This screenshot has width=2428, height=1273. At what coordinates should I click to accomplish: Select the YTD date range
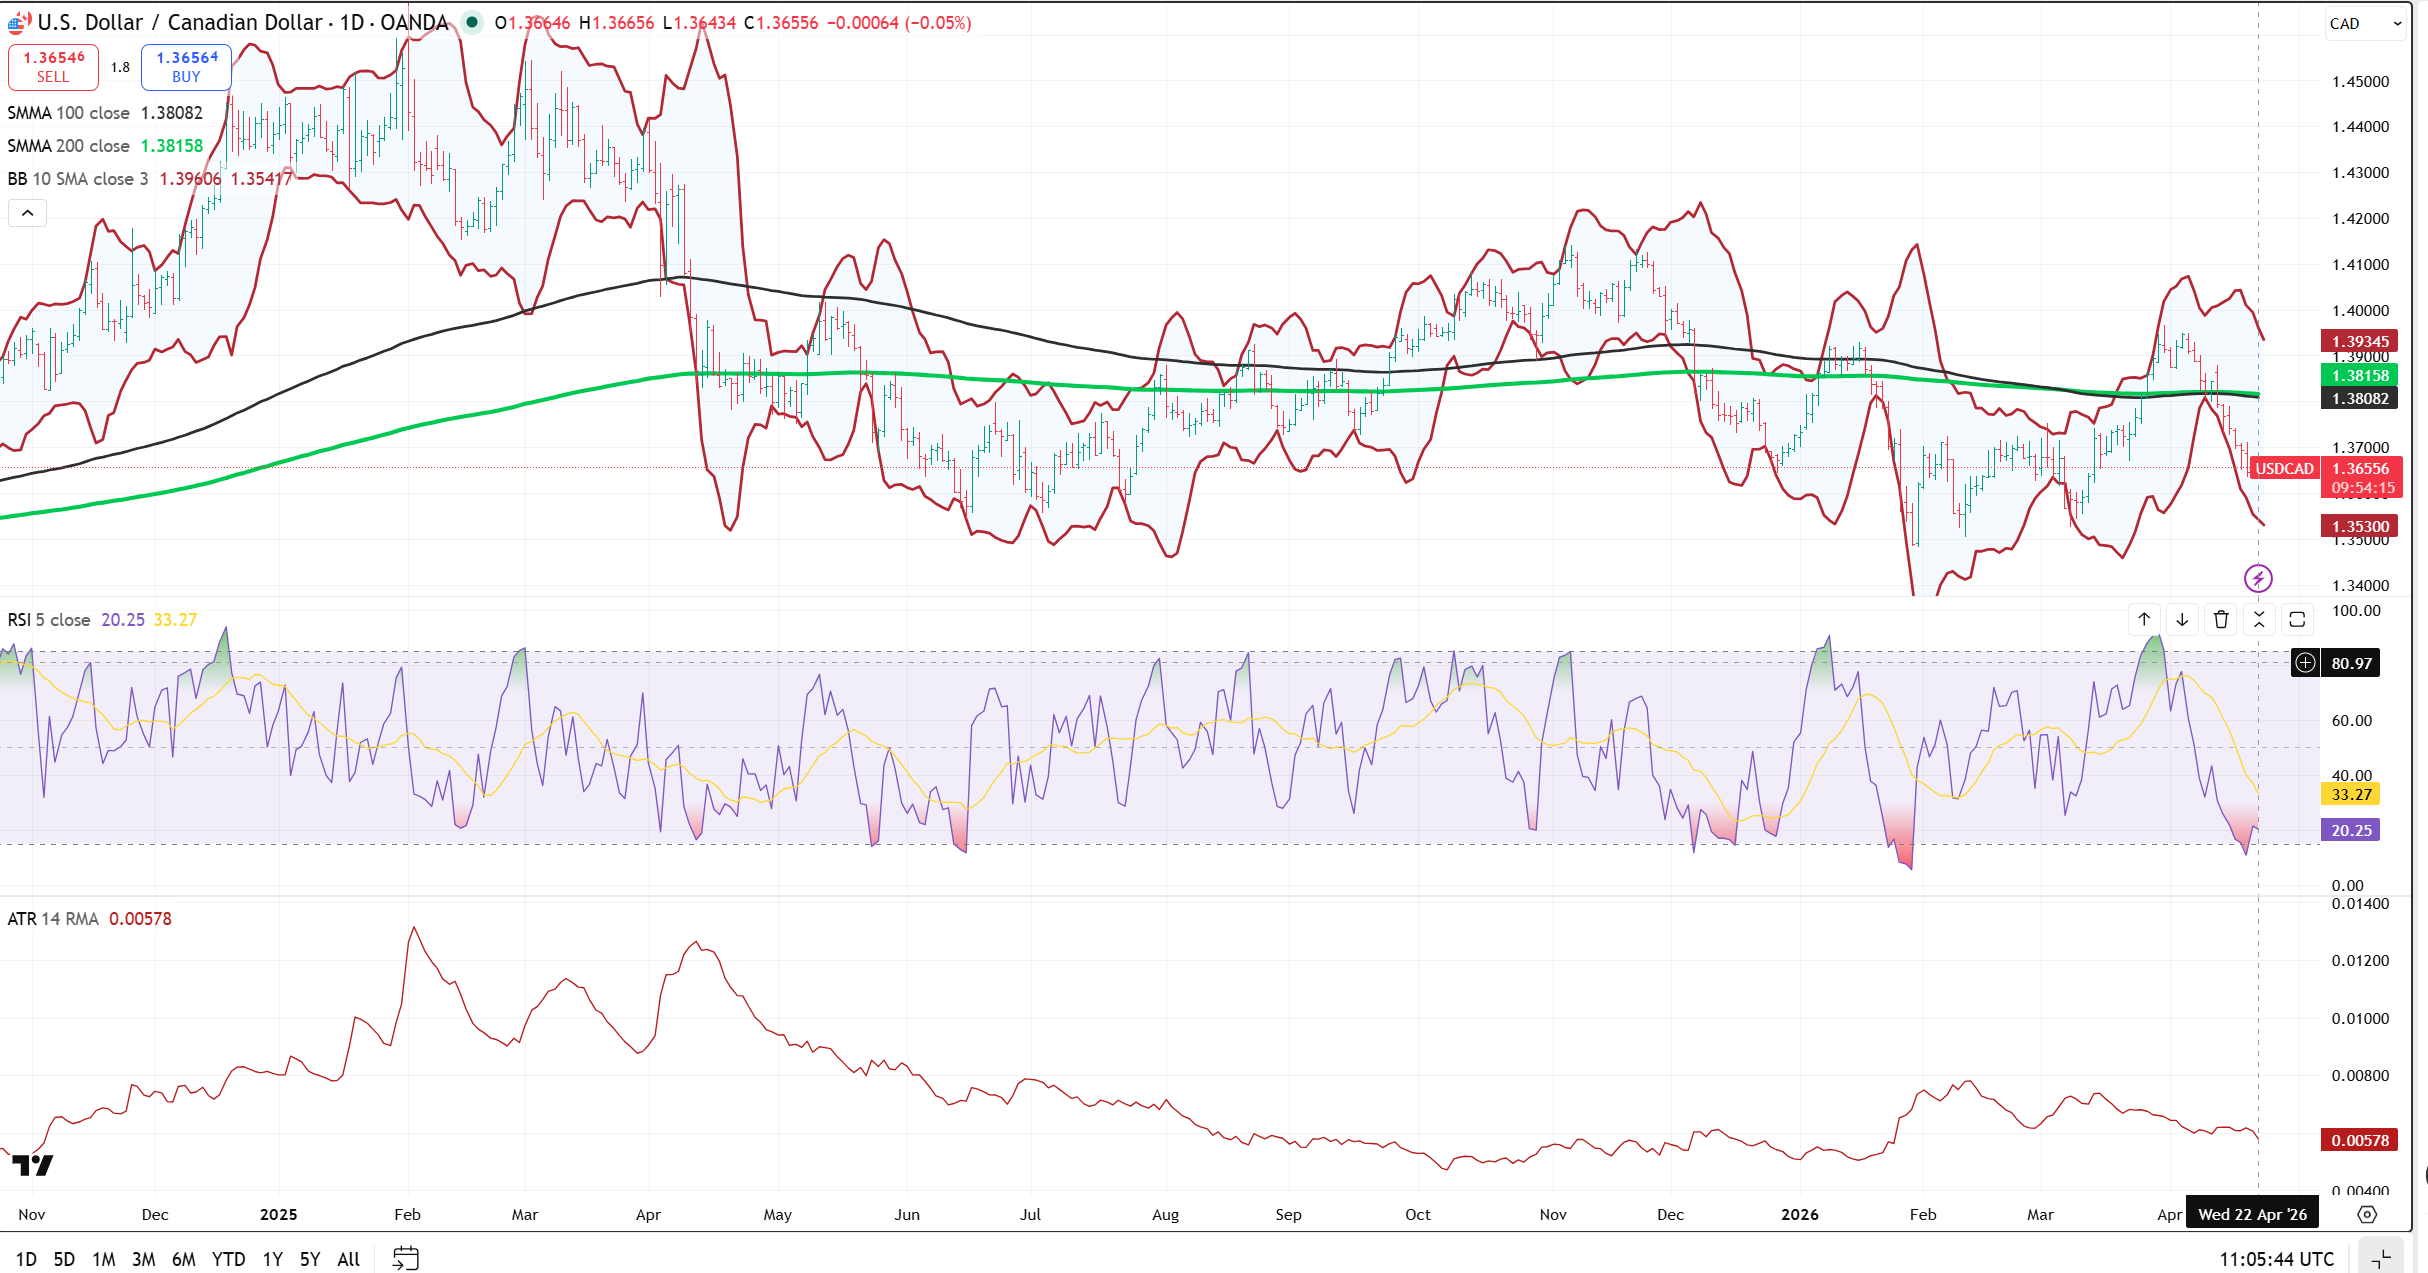228,1259
